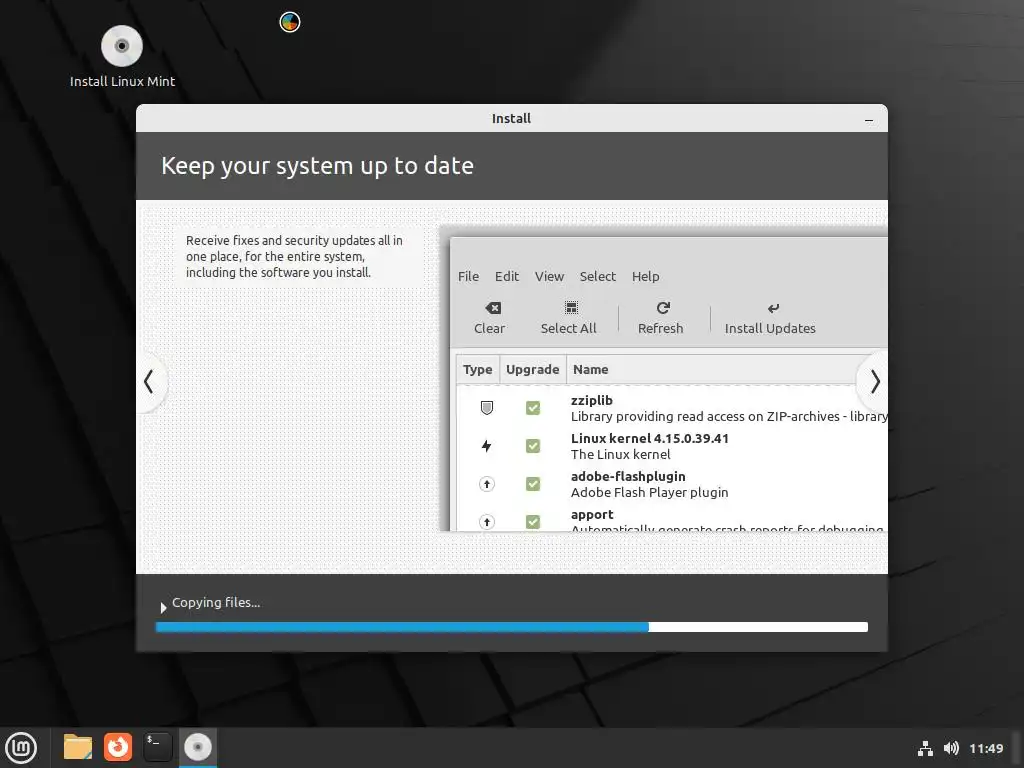Click 'The Linux kernel' description text

click(x=620, y=455)
